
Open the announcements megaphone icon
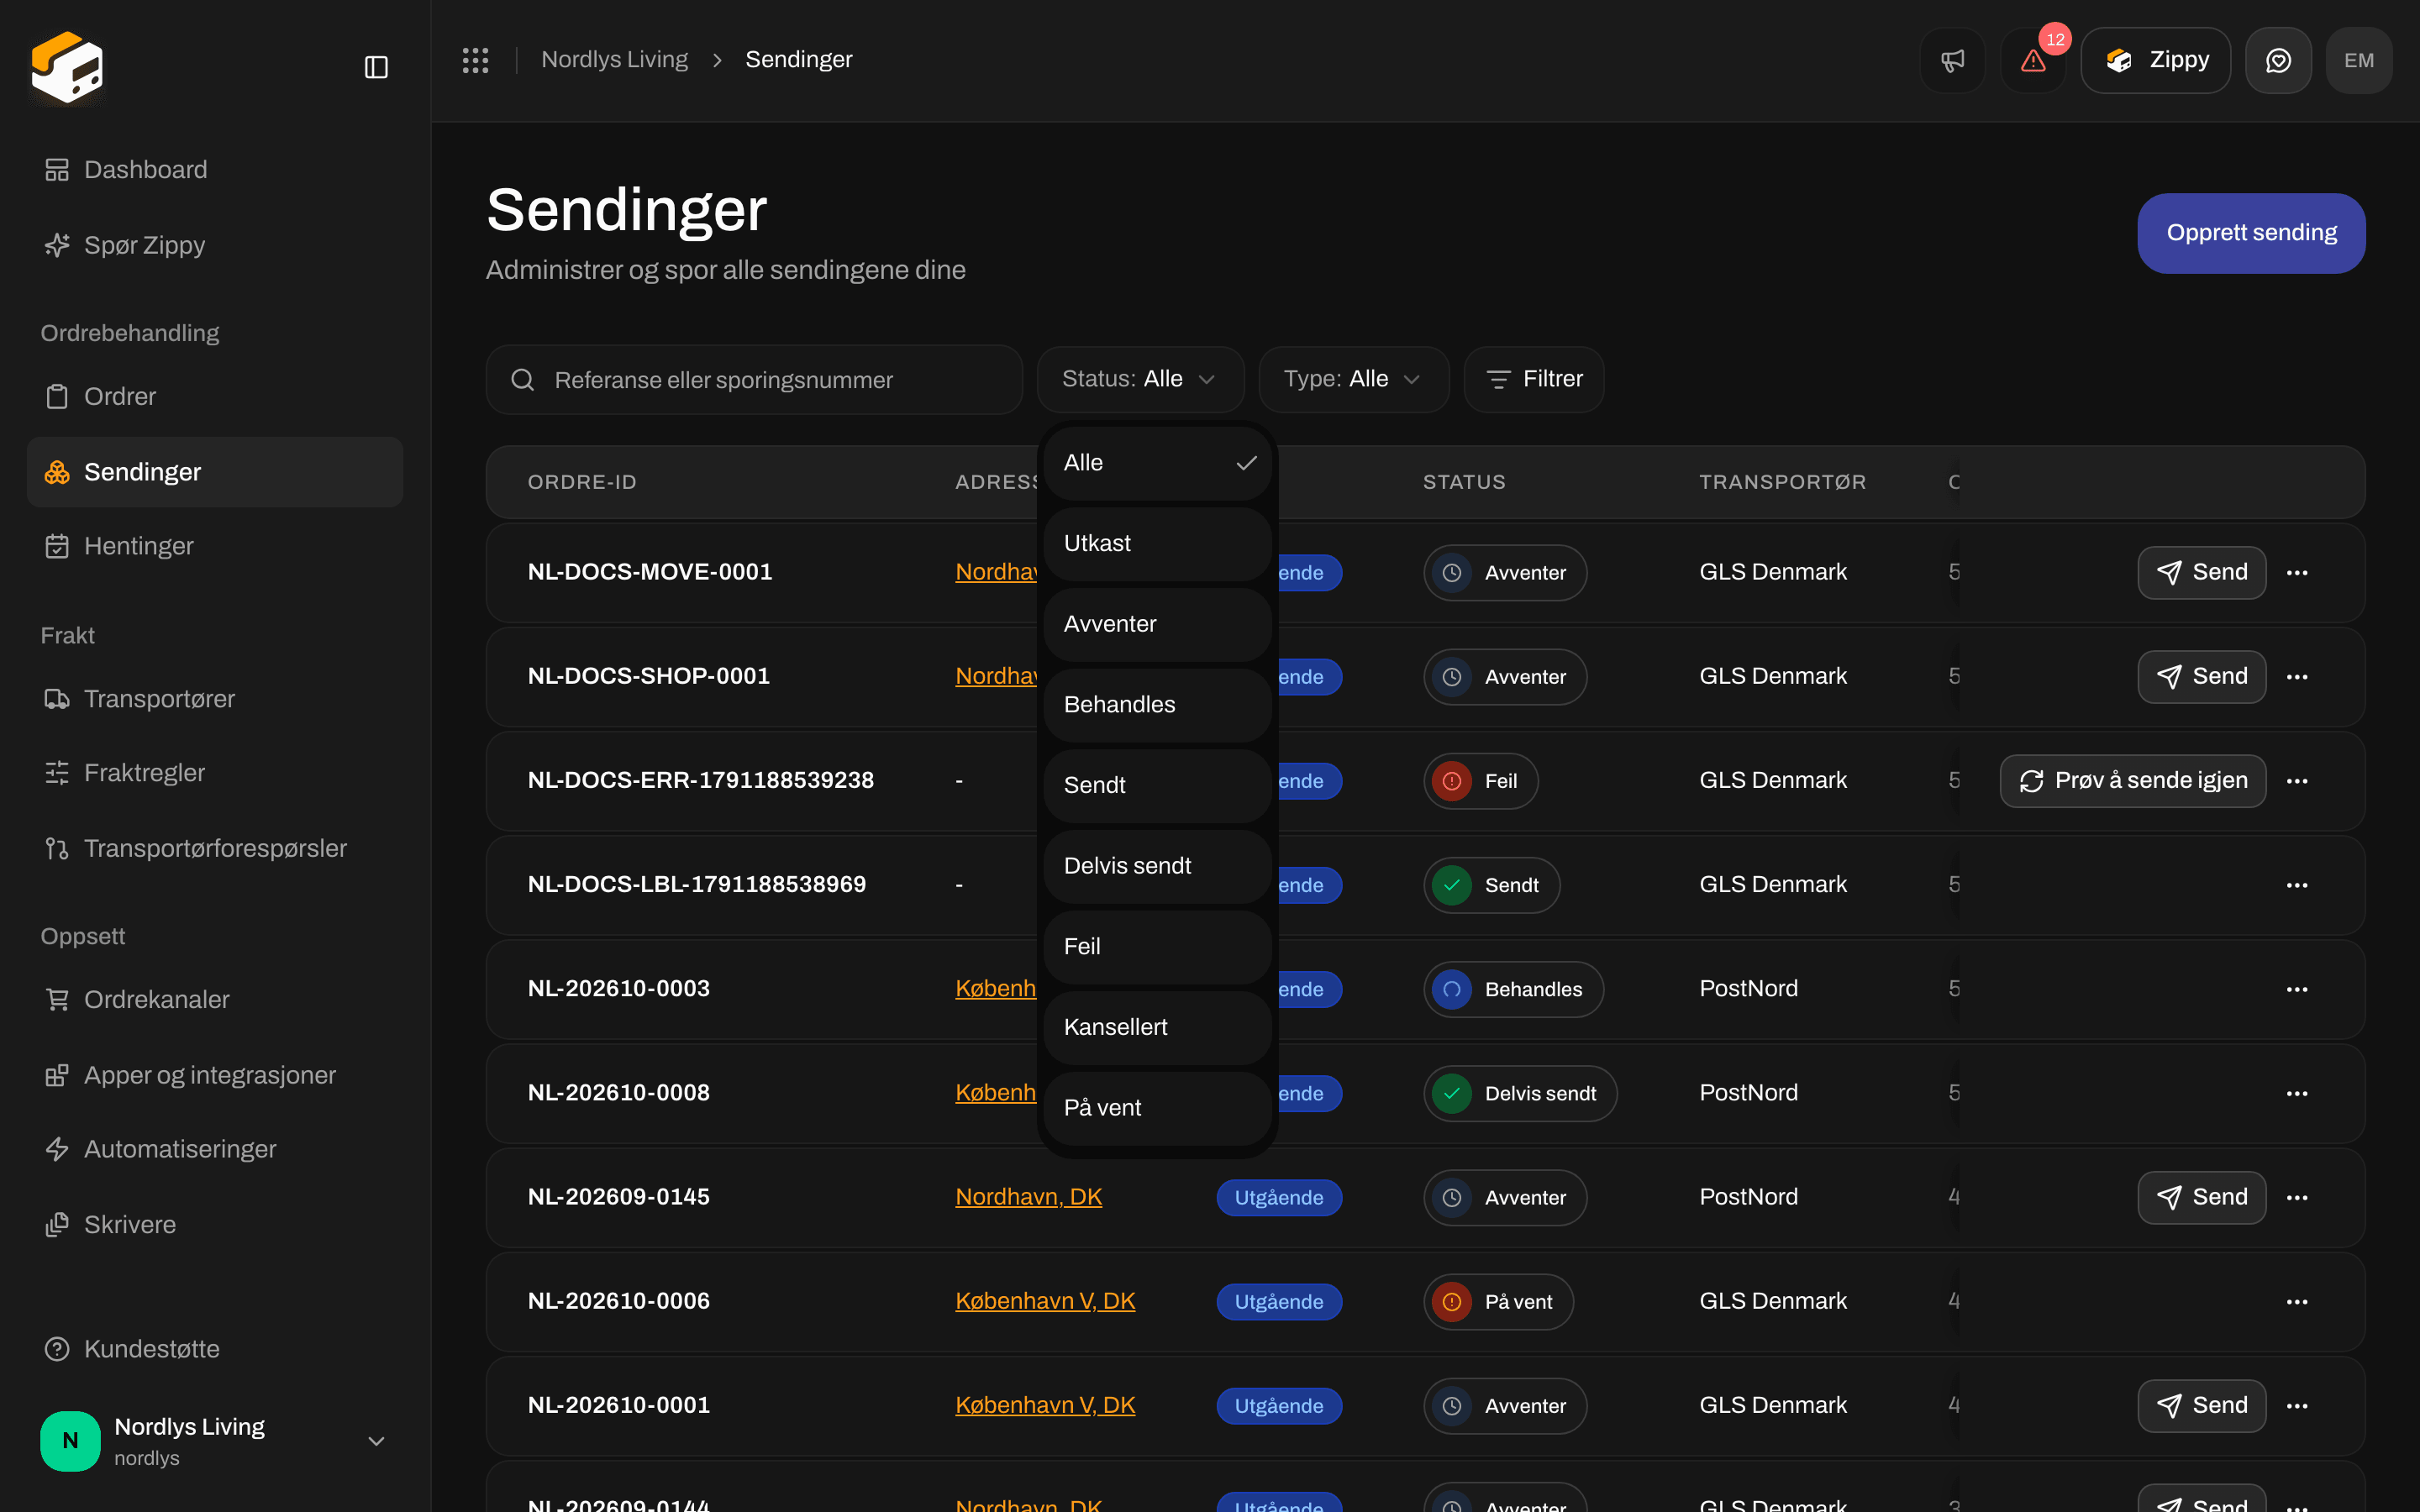coord(1952,60)
